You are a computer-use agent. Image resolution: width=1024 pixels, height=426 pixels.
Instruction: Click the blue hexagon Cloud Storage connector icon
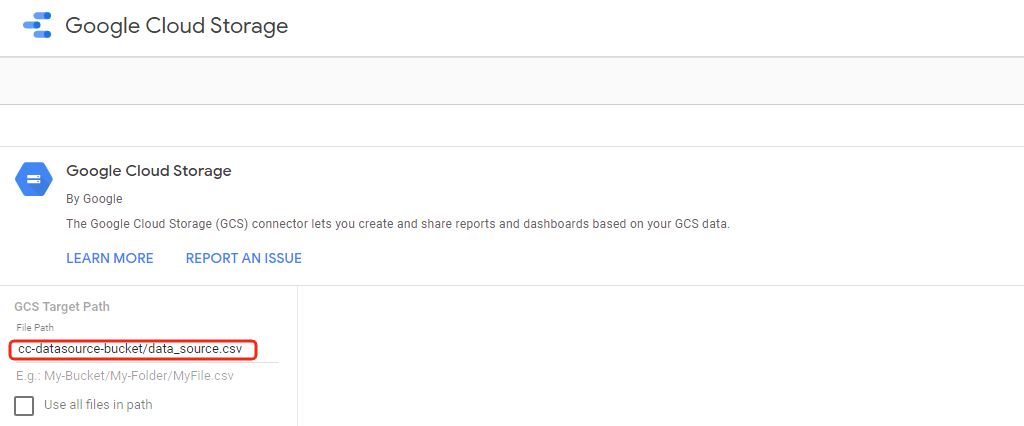coord(33,178)
